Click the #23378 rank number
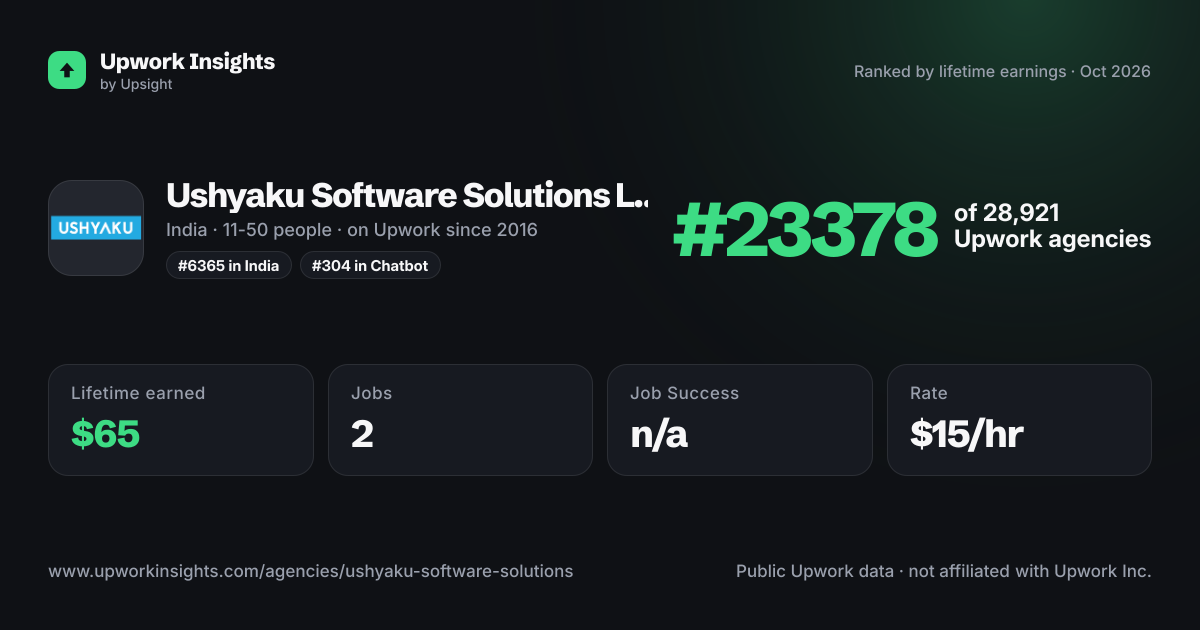The width and height of the screenshot is (1200, 630). (805, 230)
